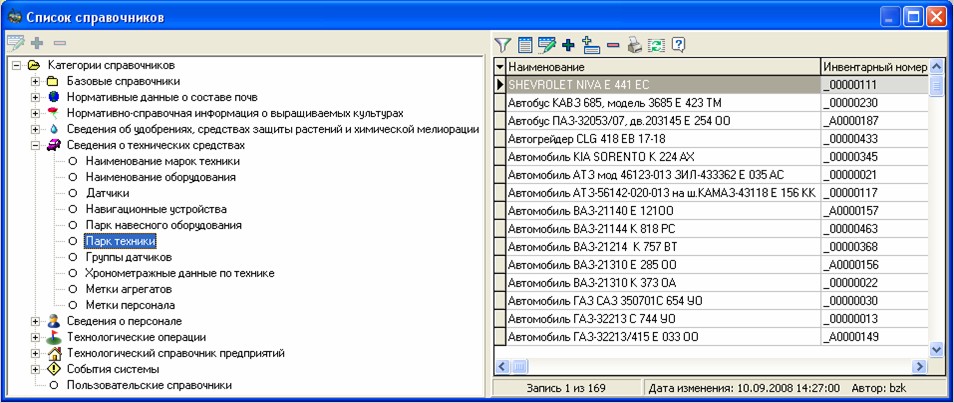
Task: Select Парк навесного оборудования tree item
Action: point(164,225)
